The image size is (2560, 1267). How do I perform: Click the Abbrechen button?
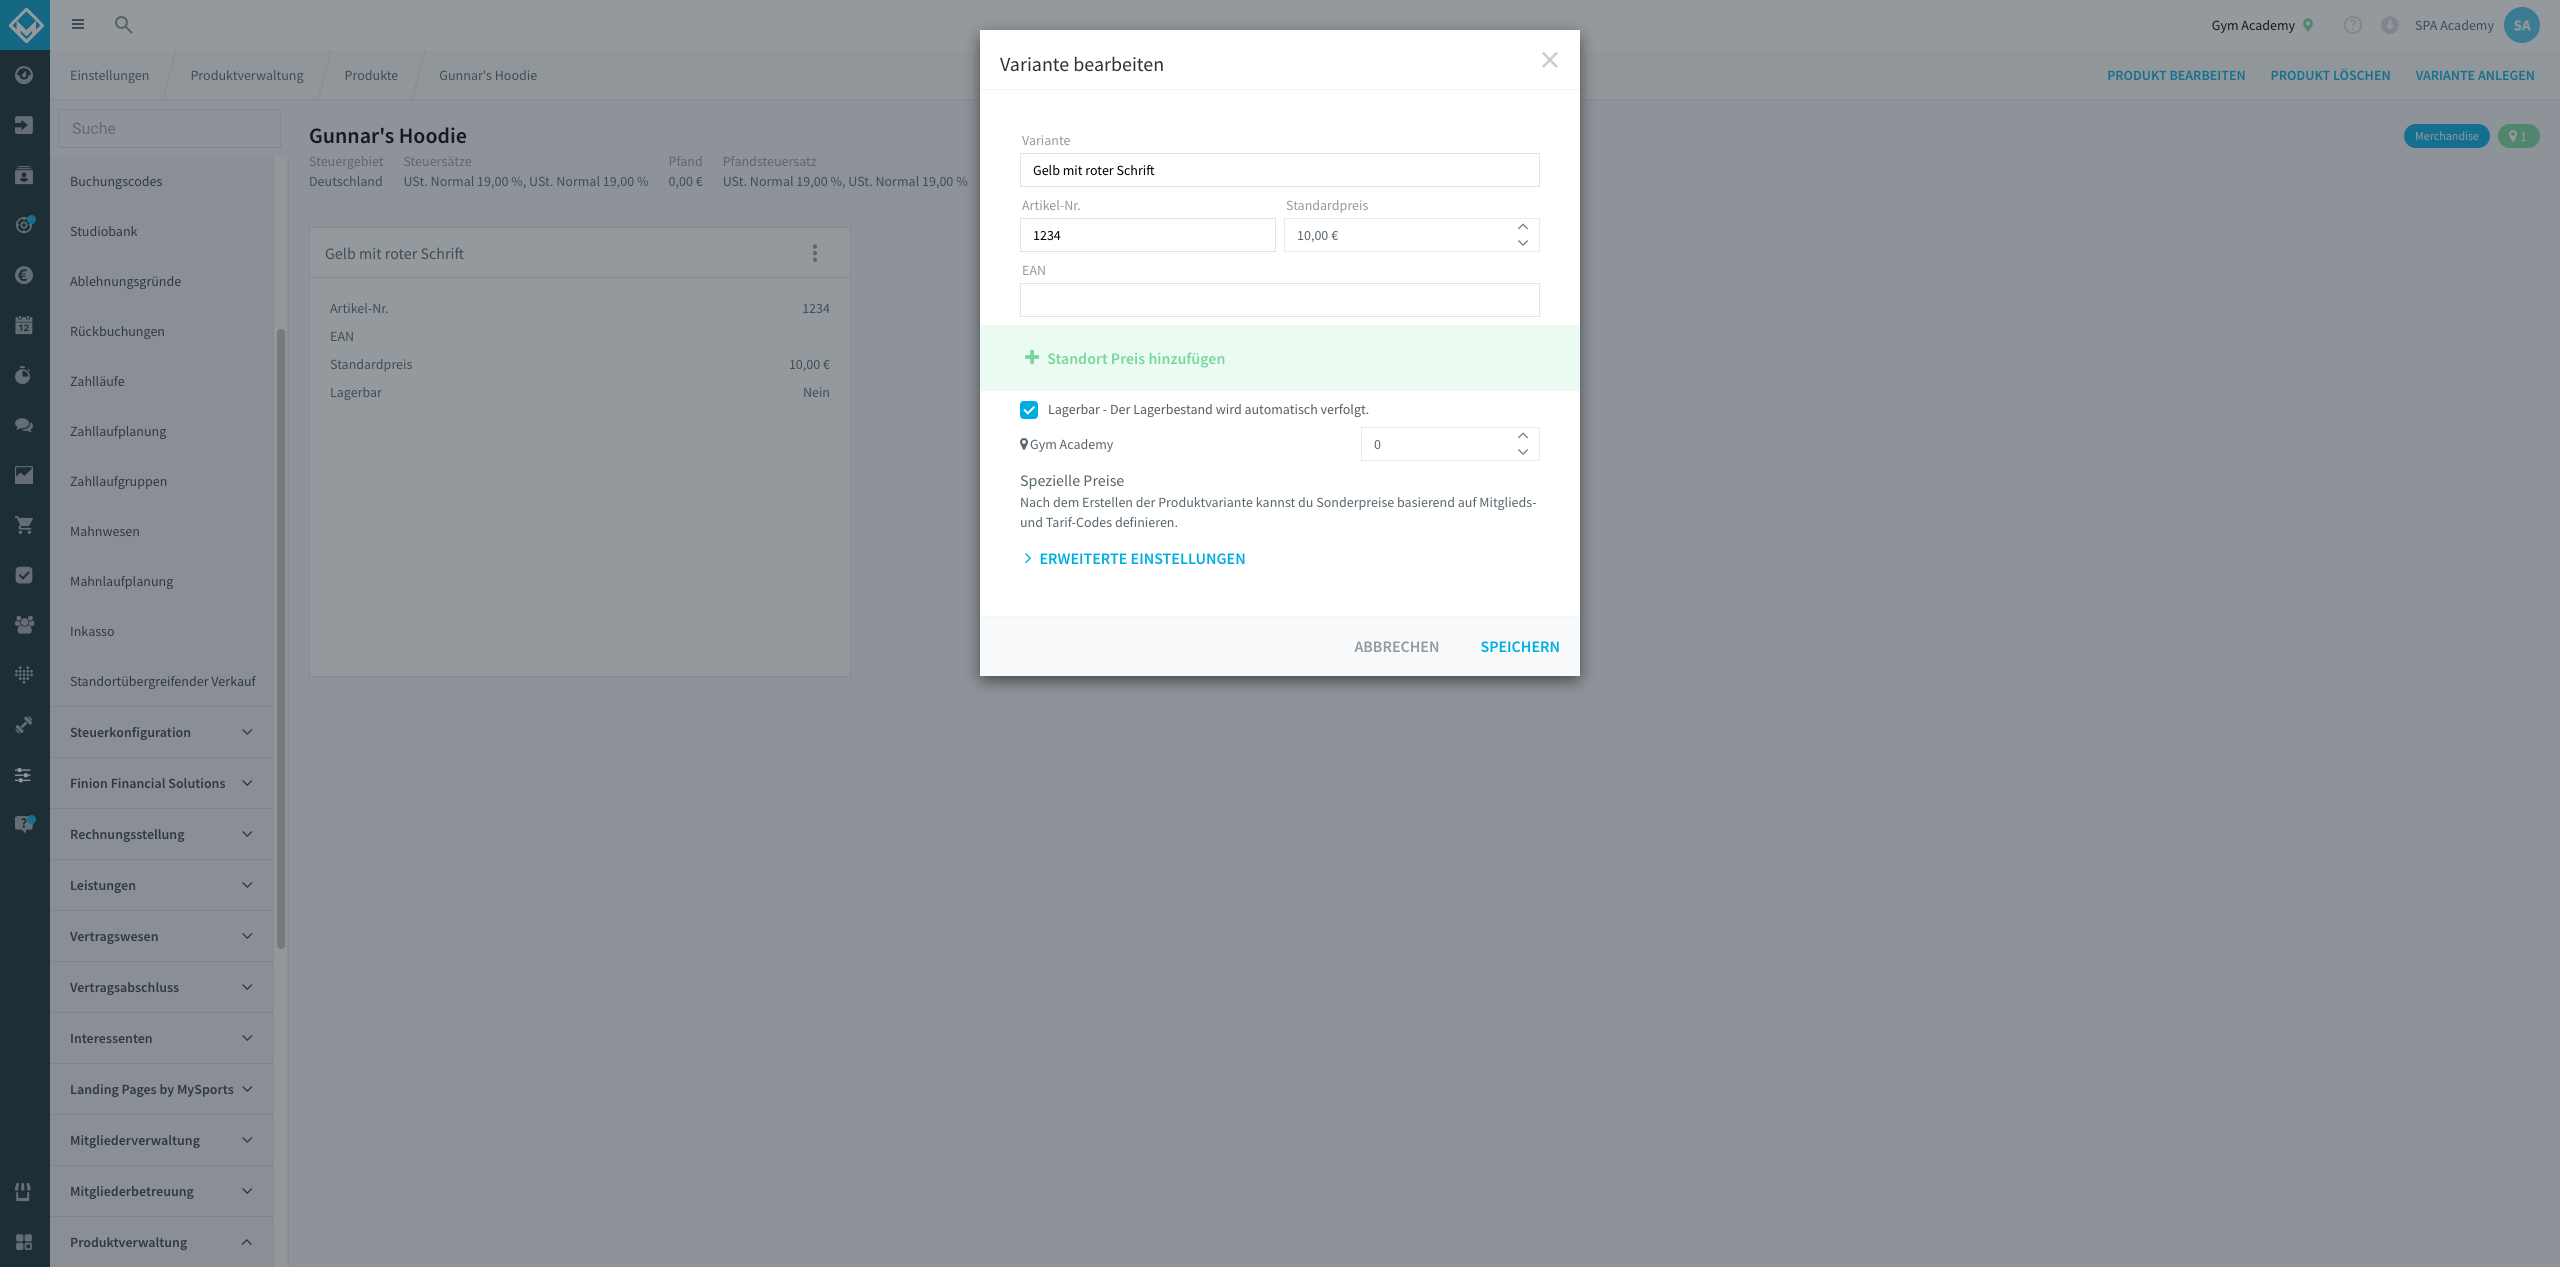1397,647
